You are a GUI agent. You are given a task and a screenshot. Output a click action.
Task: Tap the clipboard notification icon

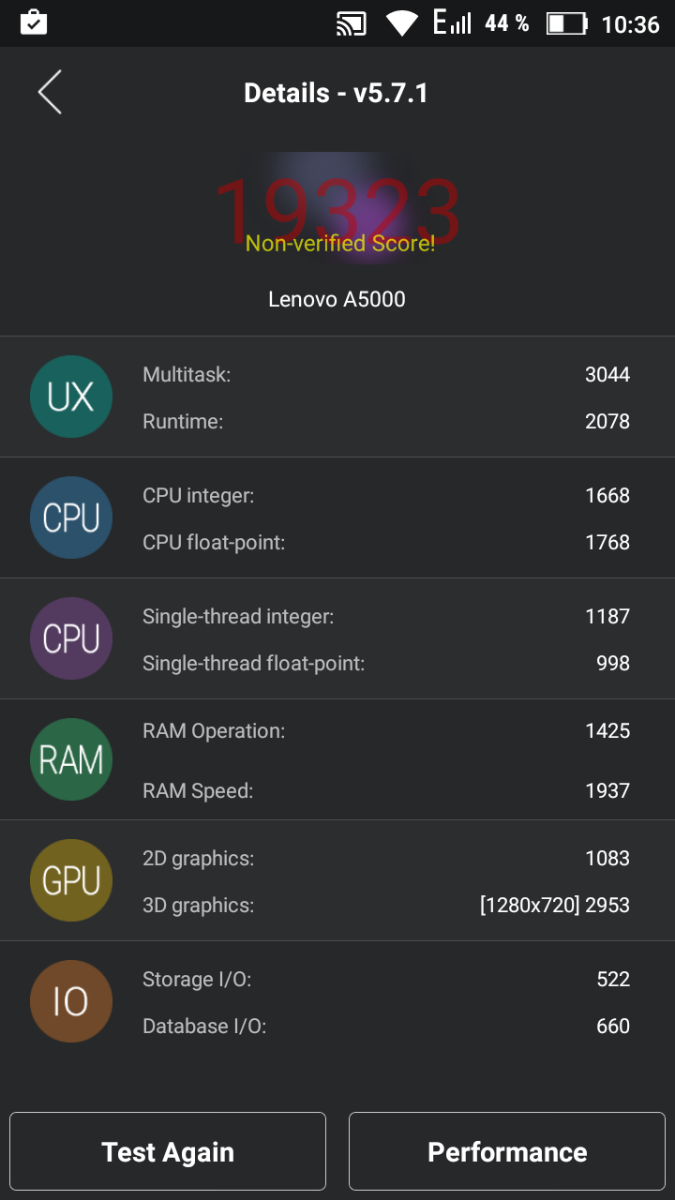tap(33, 22)
